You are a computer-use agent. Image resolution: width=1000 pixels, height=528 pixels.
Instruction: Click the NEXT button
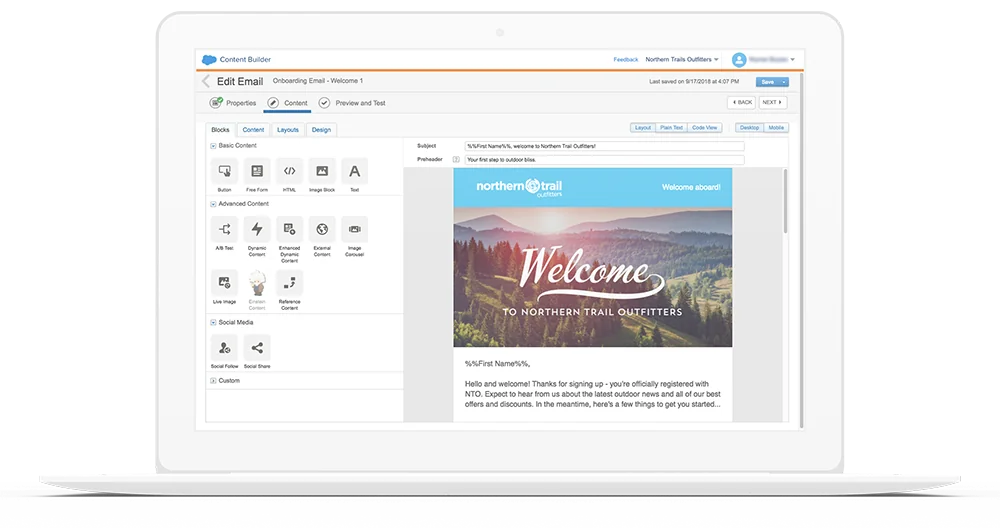click(773, 102)
